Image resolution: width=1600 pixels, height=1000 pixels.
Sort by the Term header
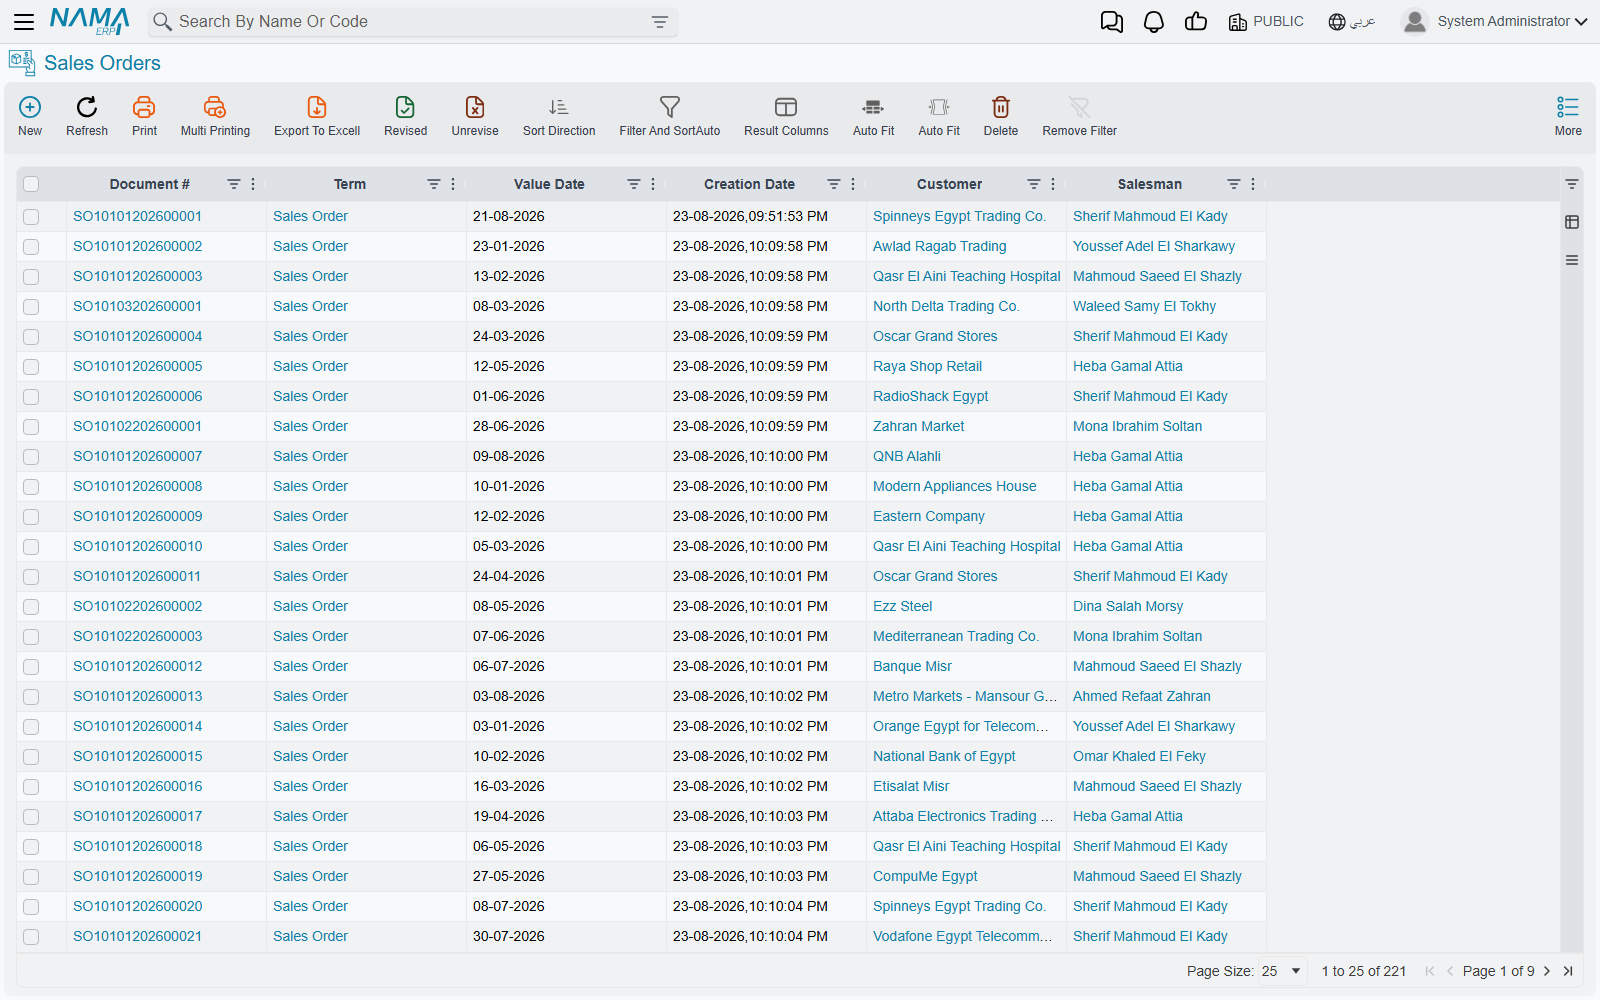point(350,184)
